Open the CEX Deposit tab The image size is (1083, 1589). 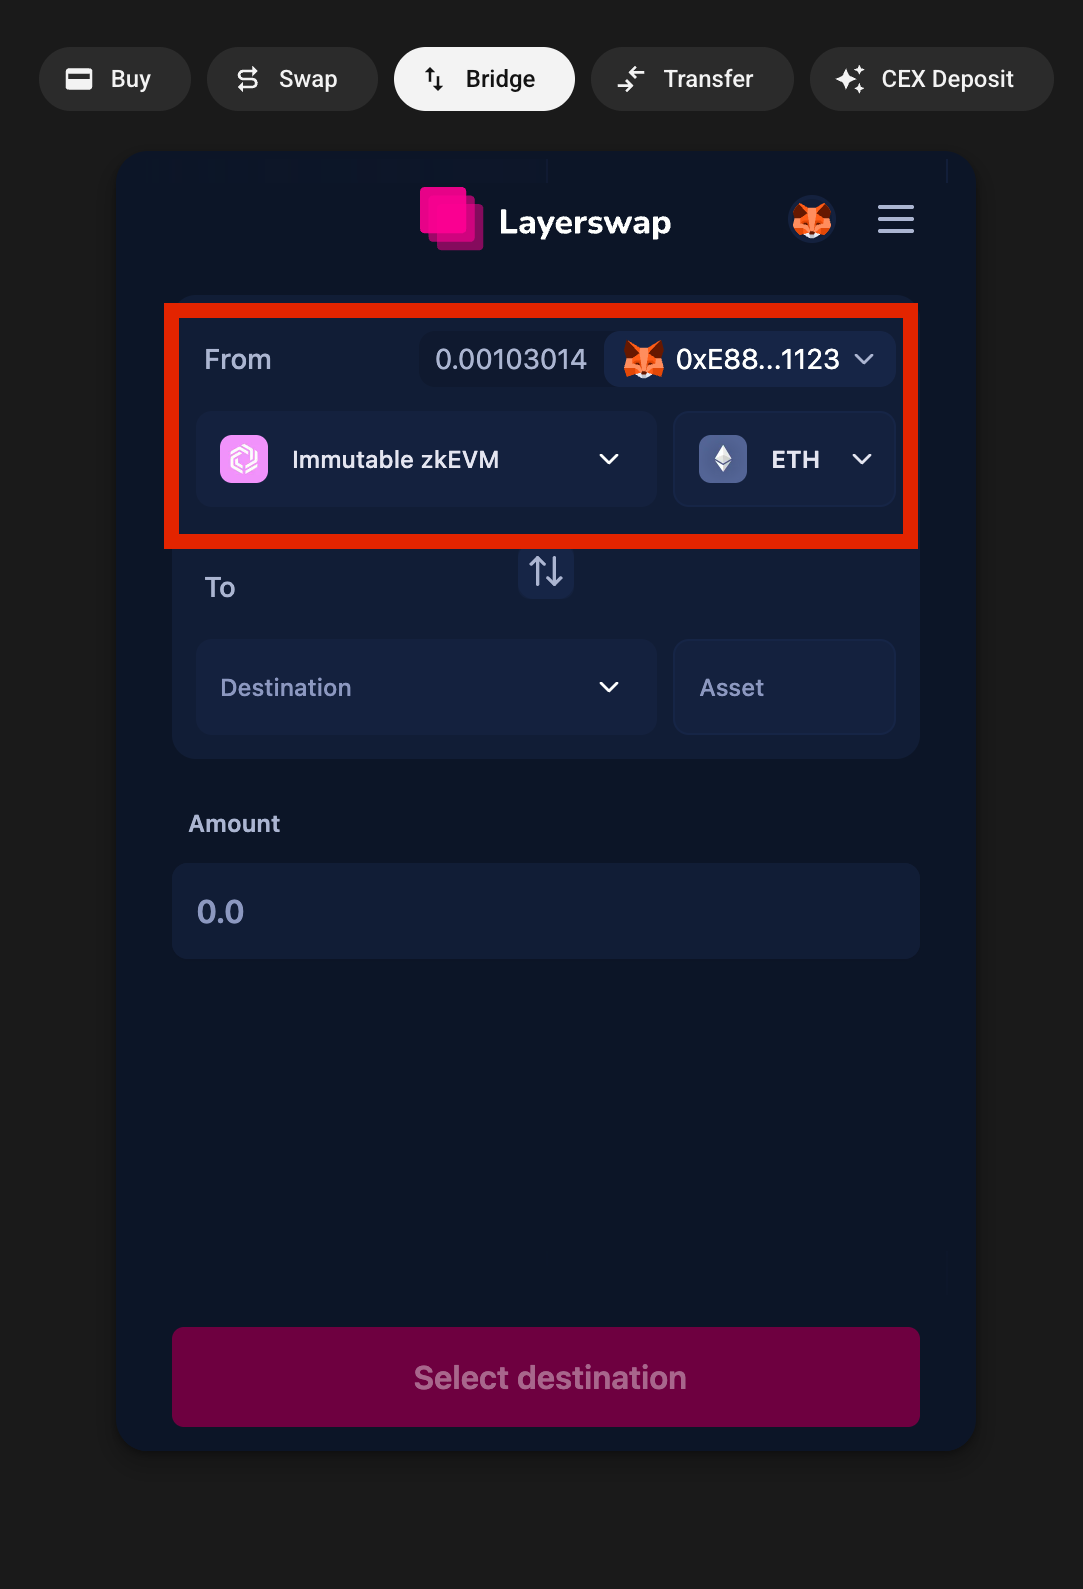(x=932, y=79)
